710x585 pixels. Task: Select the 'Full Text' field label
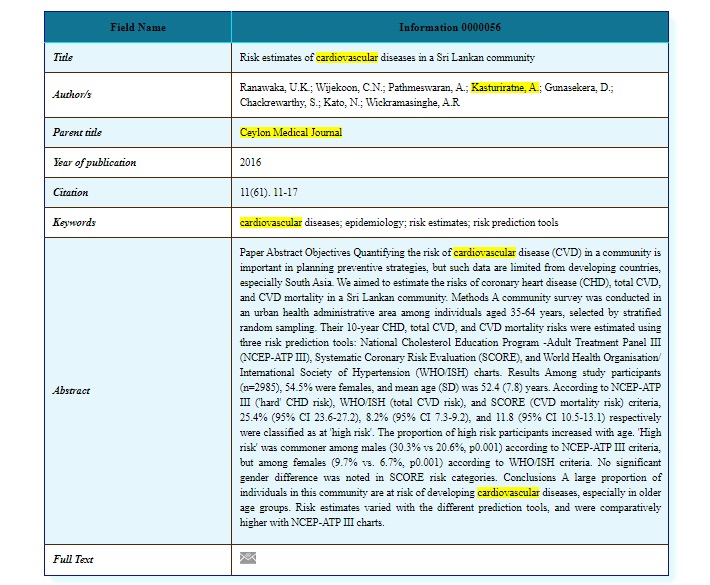(x=73, y=559)
